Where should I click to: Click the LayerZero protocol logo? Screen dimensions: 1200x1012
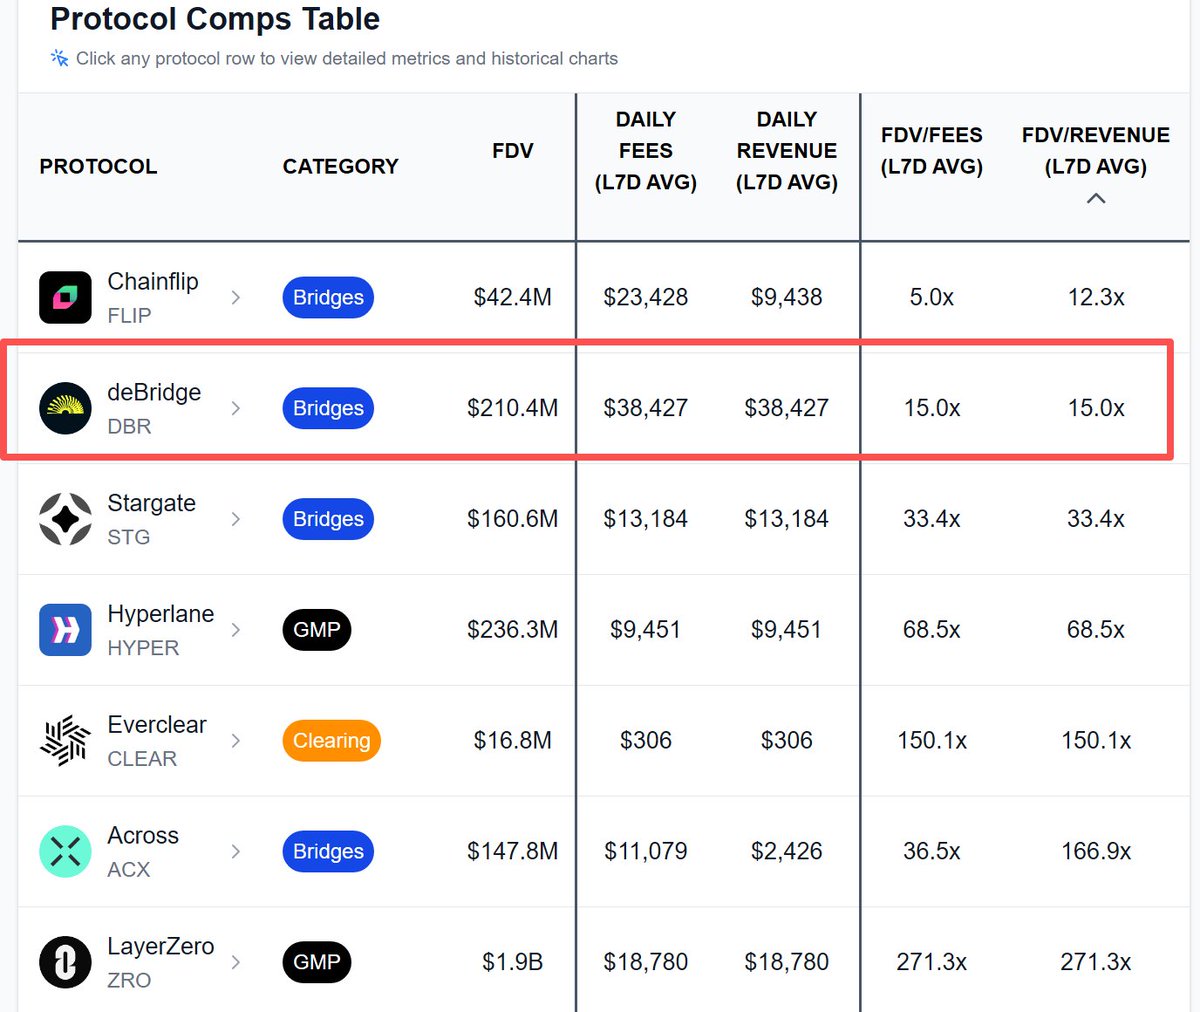pyautogui.click(x=65, y=962)
